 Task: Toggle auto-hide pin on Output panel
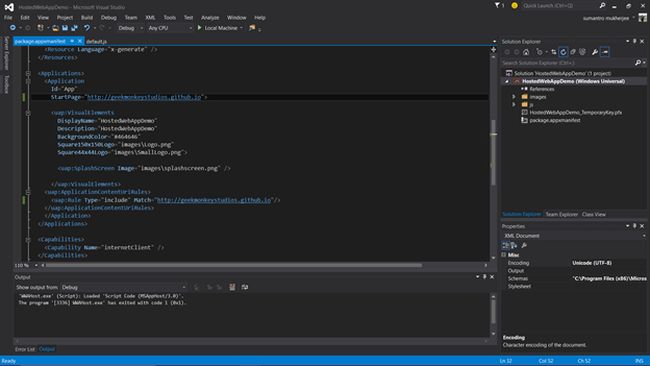[x=485, y=276]
